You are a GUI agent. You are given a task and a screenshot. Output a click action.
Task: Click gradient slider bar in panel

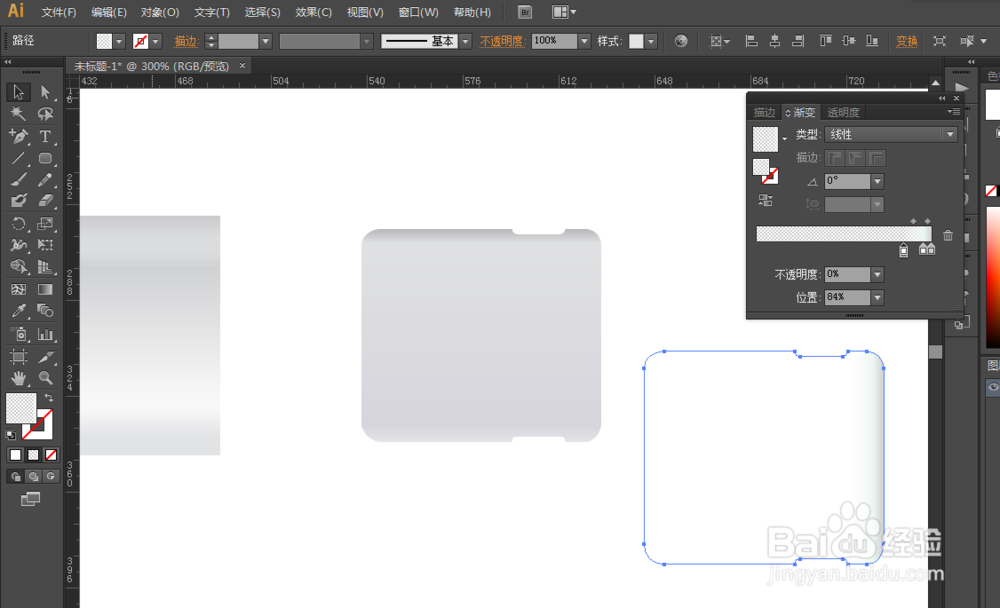click(x=844, y=234)
